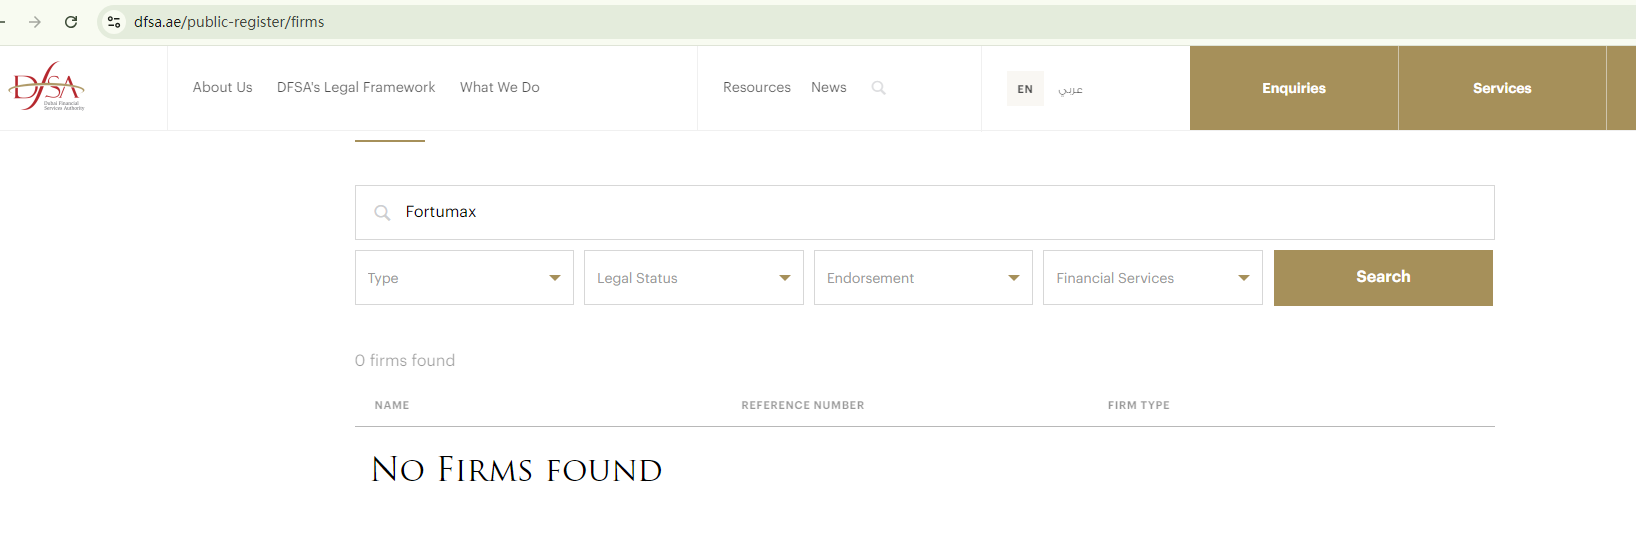The width and height of the screenshot is (1636, 543).
Task: Open the Legal Status dropdown
Action: [694, 278]
